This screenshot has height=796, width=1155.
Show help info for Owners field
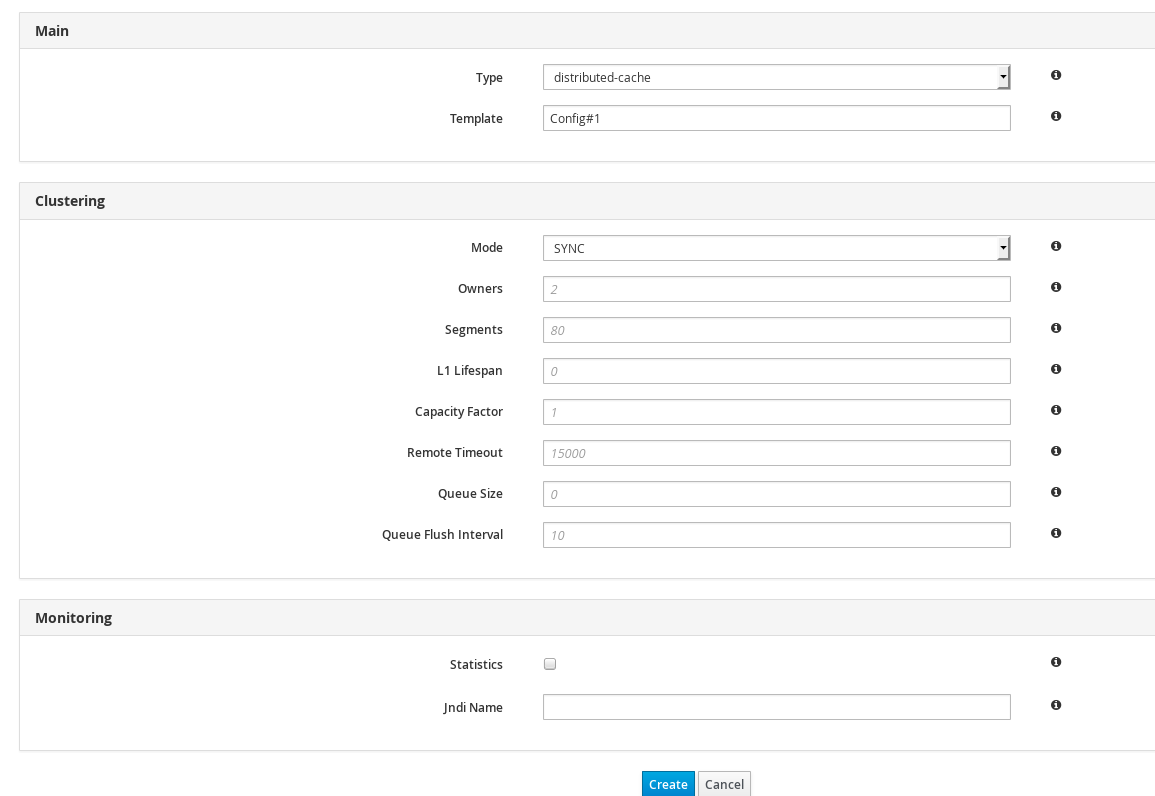coord(1056,287)
